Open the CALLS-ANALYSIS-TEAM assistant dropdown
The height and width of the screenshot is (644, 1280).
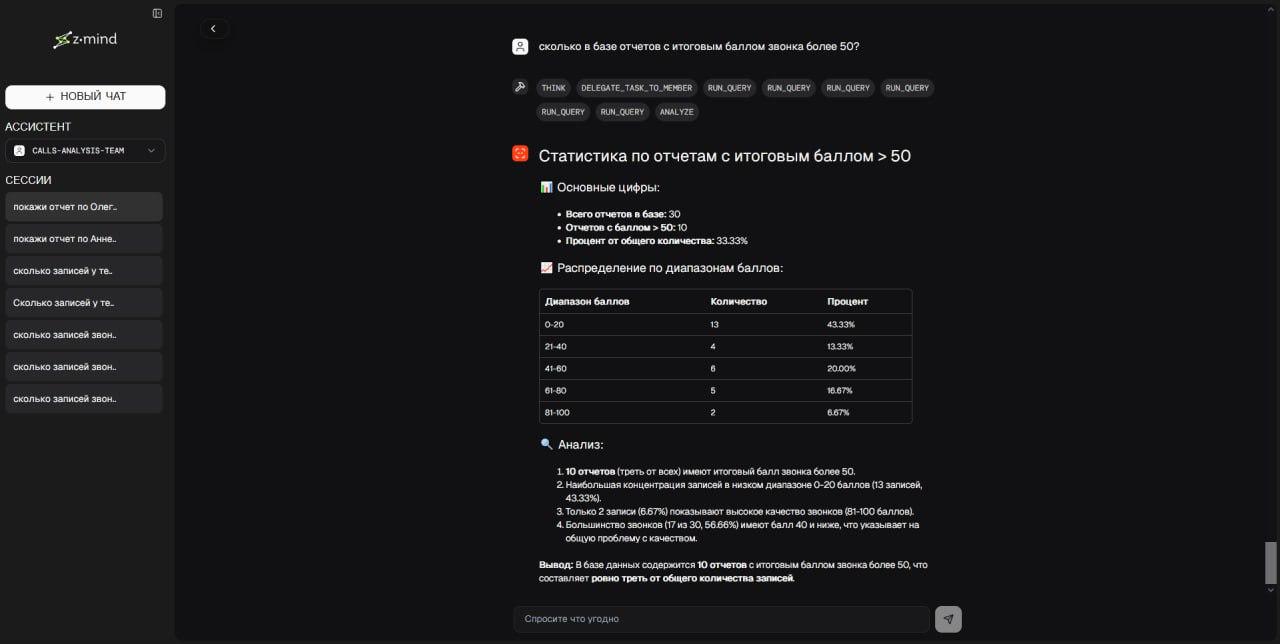[x=85, y=151]
